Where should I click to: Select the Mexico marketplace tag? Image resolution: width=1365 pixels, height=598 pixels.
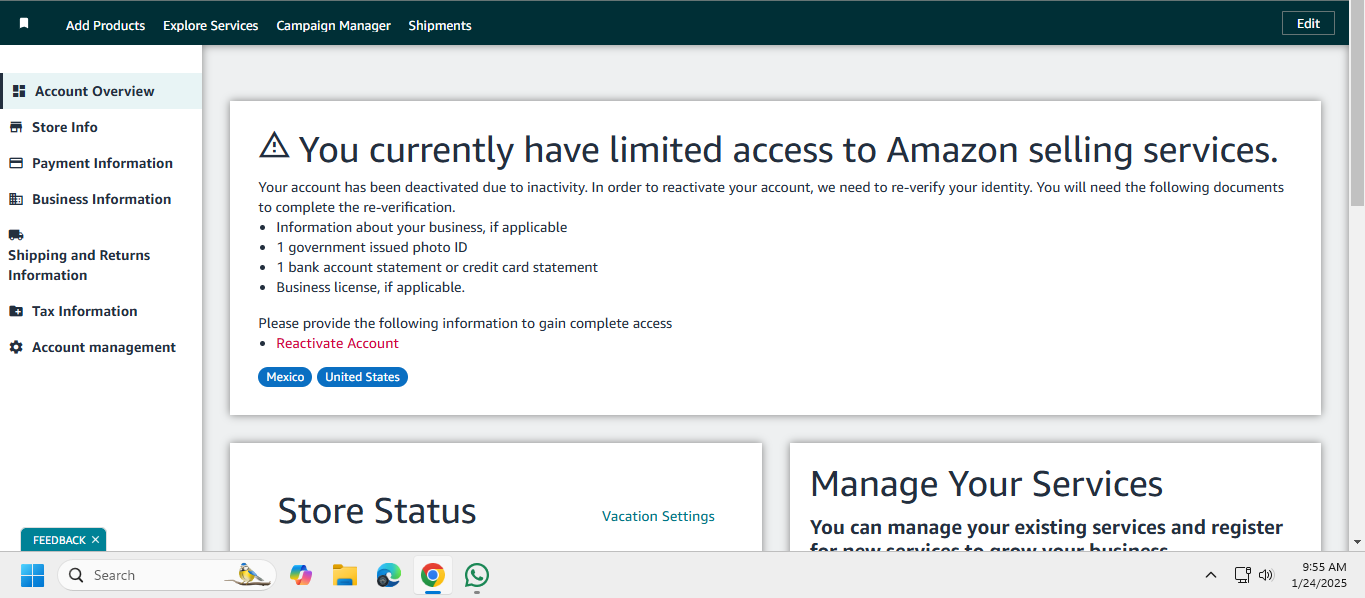point(285,377)
